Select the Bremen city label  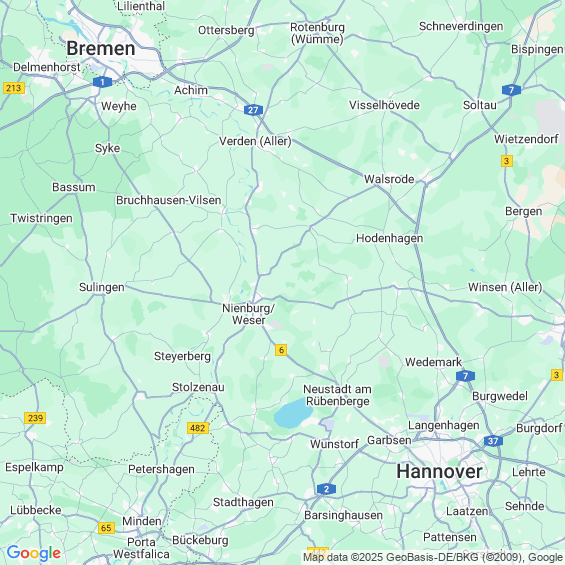(x=101, y=48)
